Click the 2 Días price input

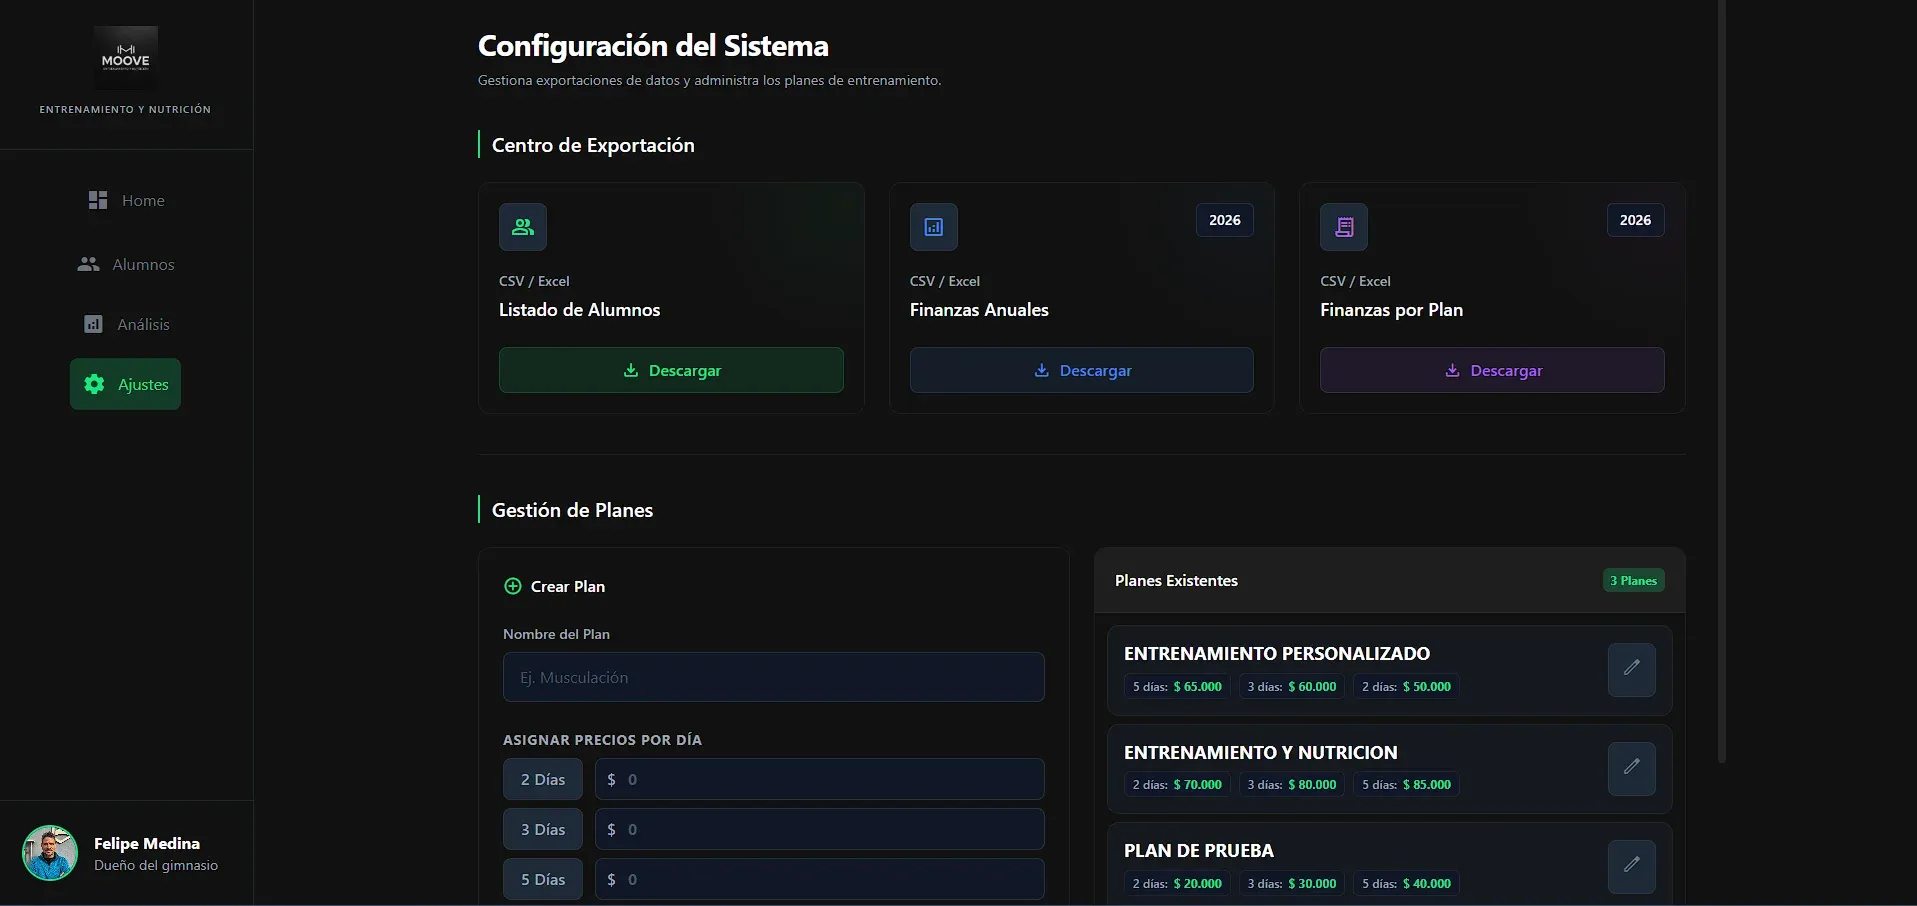coord(820,779)
